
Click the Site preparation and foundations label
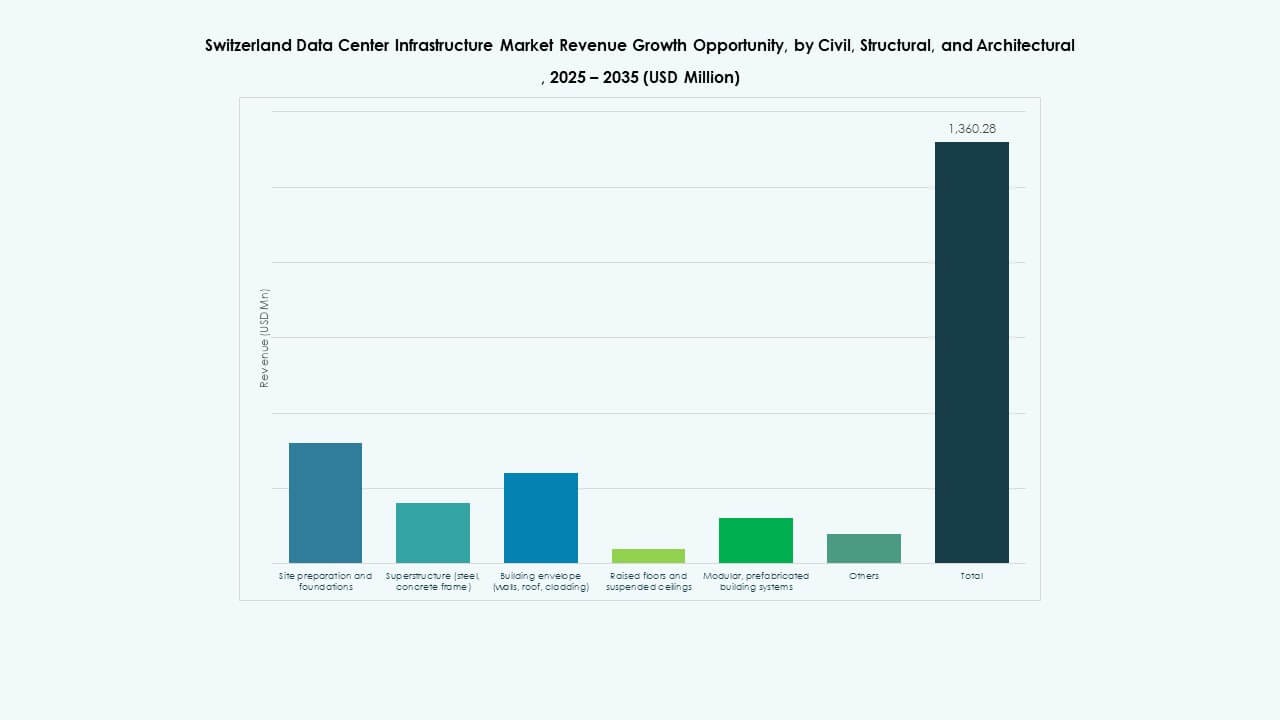pyautogui.click(x=325, y=581)
